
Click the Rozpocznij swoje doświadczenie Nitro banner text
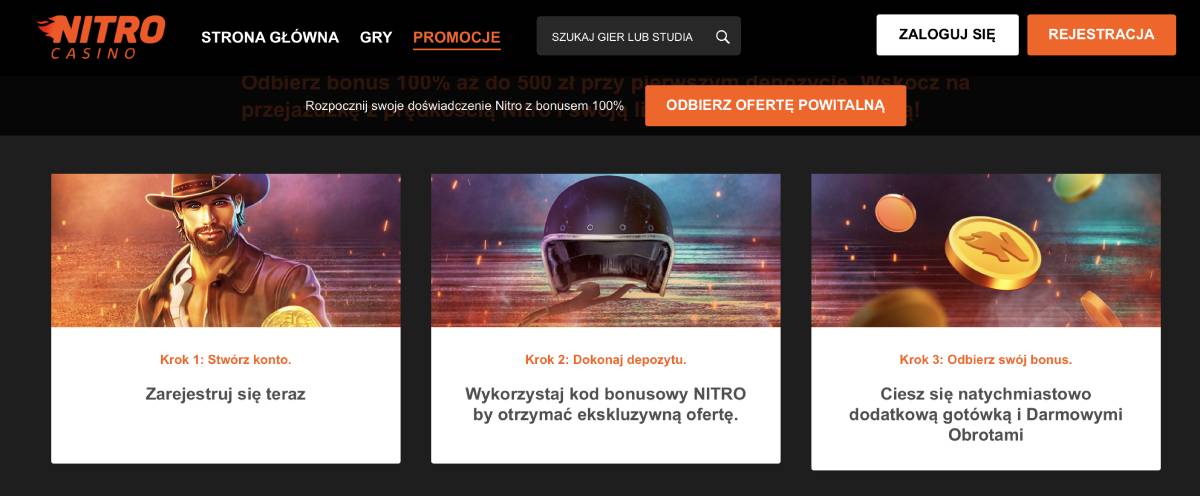tap(465, 105)
